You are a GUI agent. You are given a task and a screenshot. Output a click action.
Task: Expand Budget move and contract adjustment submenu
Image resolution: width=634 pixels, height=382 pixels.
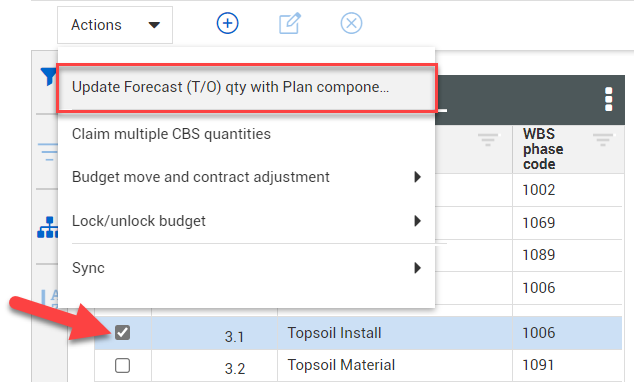tap(418, 177)
